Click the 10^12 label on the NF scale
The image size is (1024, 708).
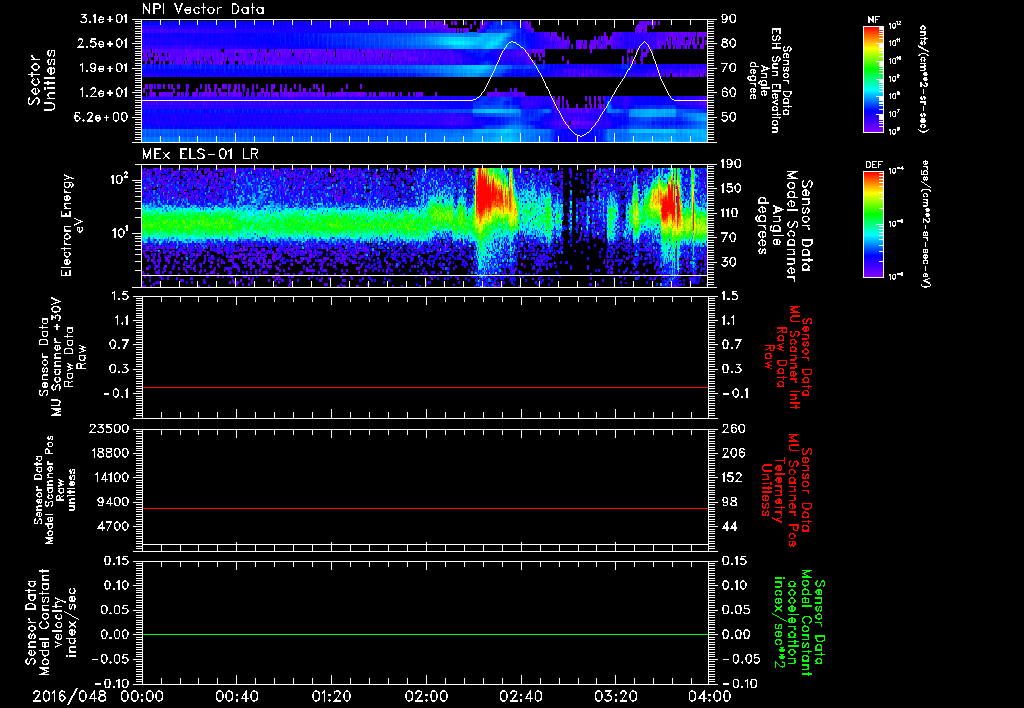coord(895,25)
